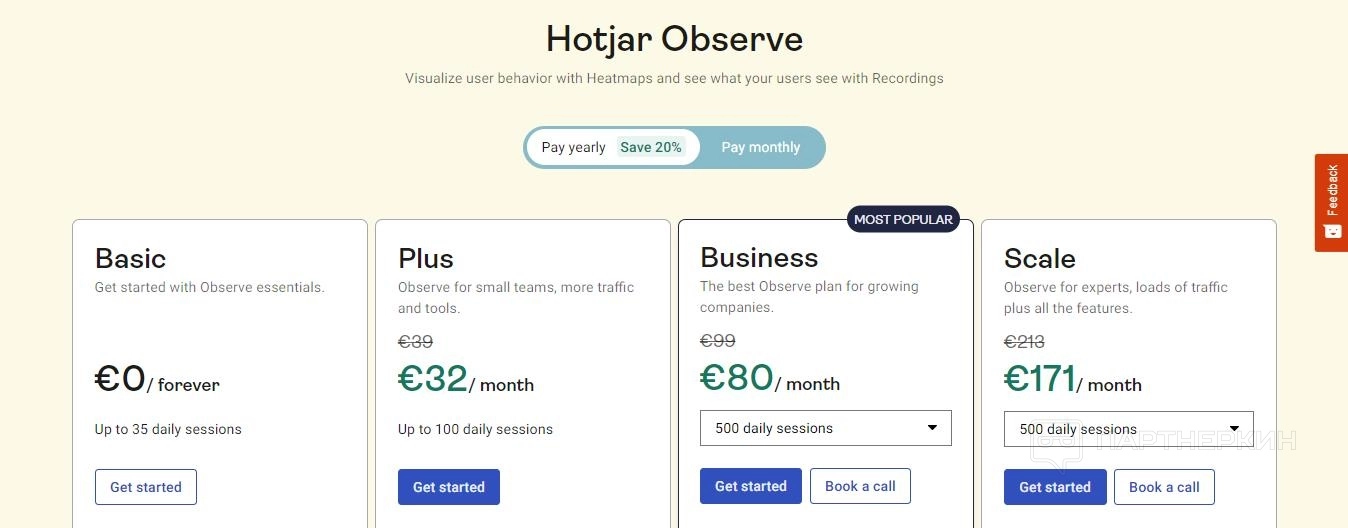Click the Scale plan €171 price

(1040, 379)
